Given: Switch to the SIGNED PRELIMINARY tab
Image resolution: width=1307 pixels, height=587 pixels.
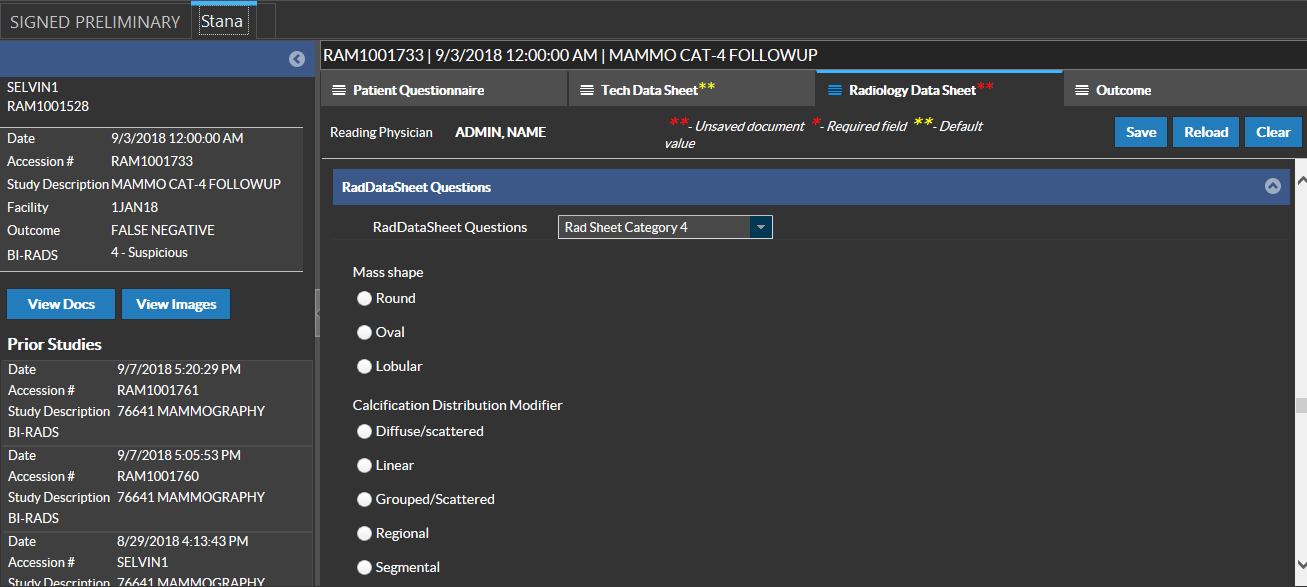Looking at the screenshot, I should click(x=95, y=21).
